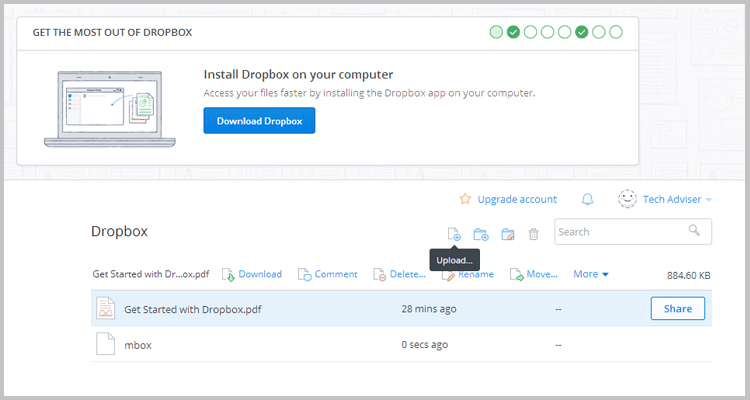Click 'GET THE MOST OUT OF DROPBOX' title
The width and height of the screenshot is (750, 400).
click(112, 33)
